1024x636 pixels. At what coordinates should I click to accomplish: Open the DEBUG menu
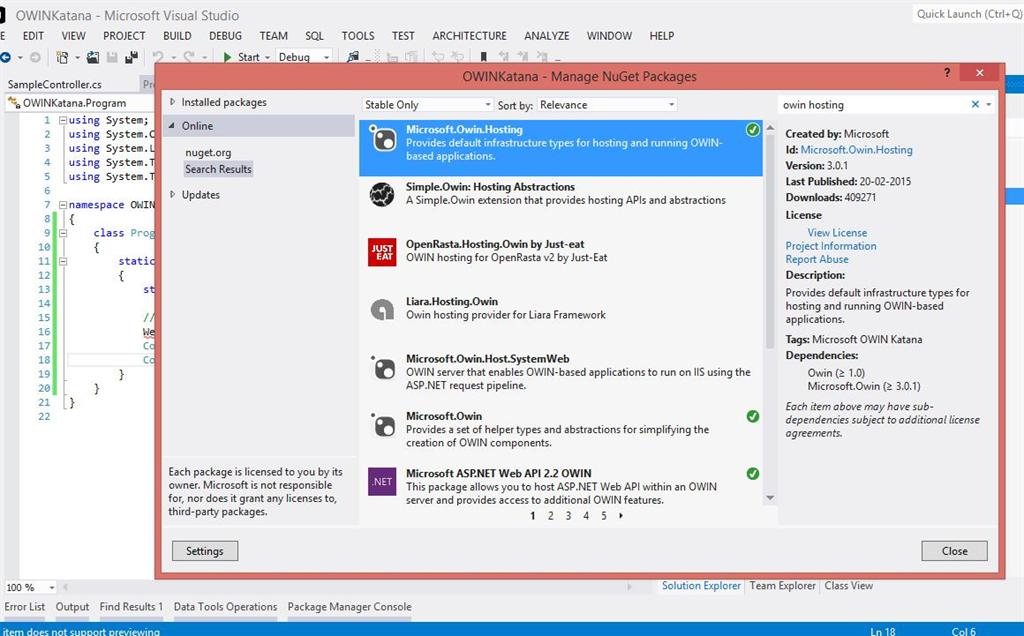(225, 36)
